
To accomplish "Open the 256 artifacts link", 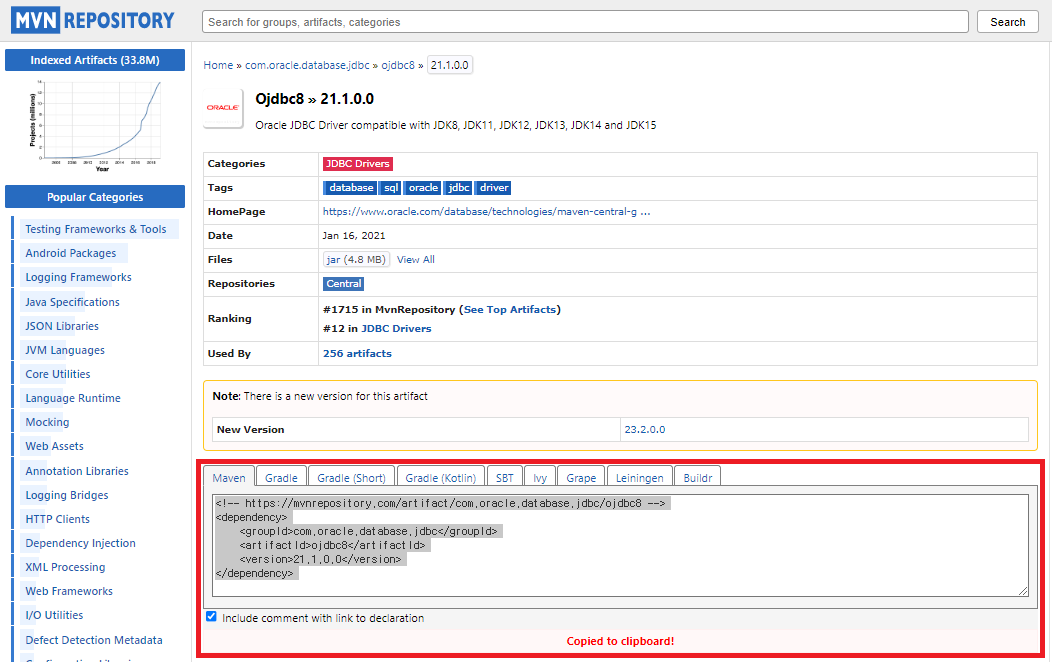I will [357, 353].
